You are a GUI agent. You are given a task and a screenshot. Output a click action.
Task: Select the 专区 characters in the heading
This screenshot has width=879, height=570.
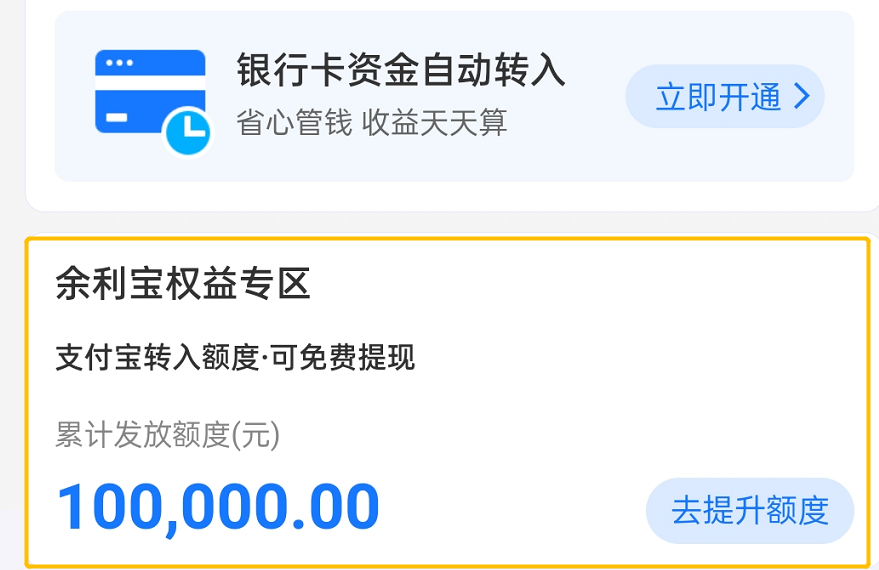tap(275, 284)
